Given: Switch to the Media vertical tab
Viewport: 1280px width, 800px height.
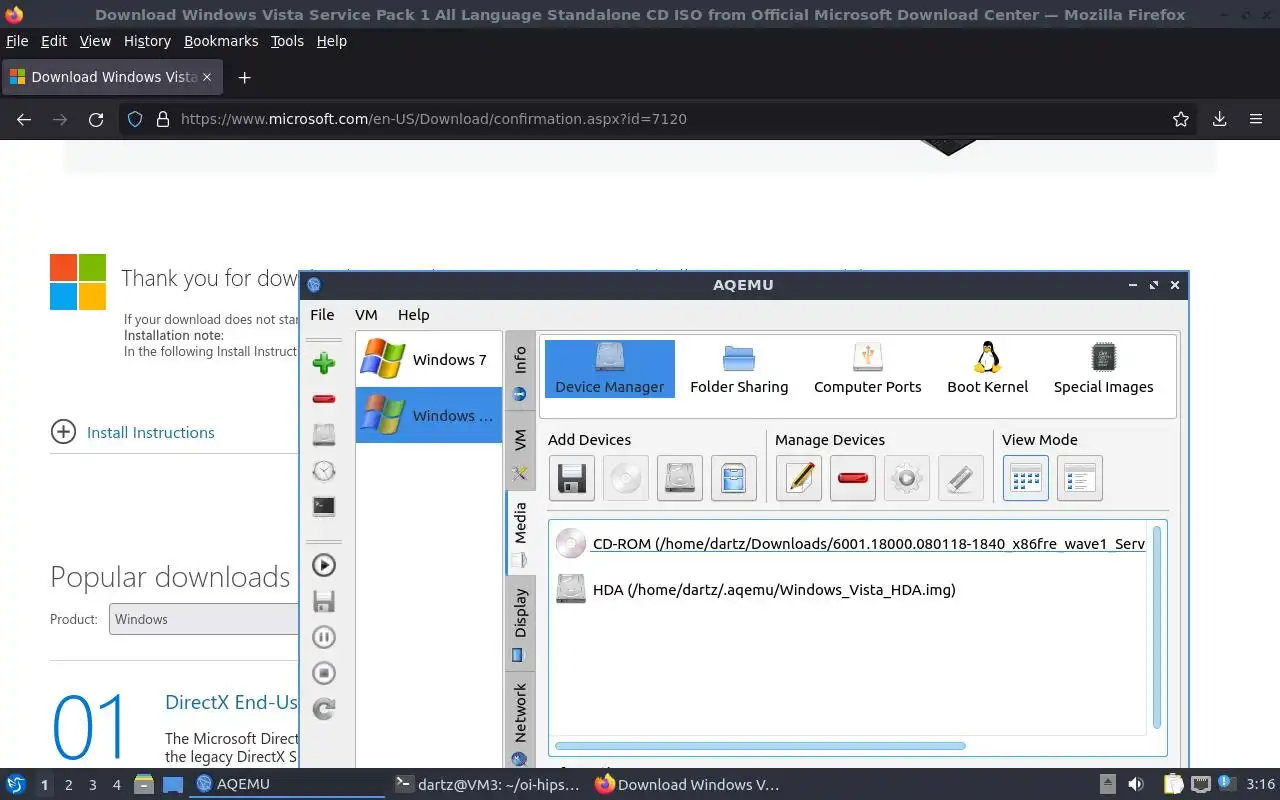Looking at the screenshot, I should point(520,532).
